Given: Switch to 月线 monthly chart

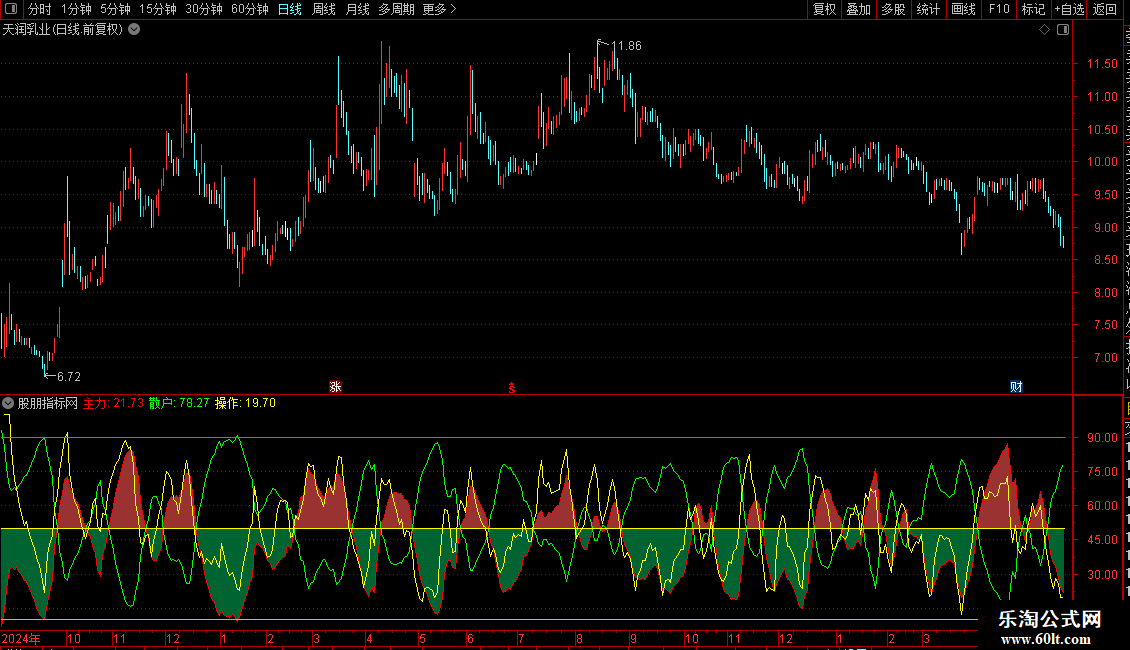Looking at the screenshot, I should coord(357,9).
